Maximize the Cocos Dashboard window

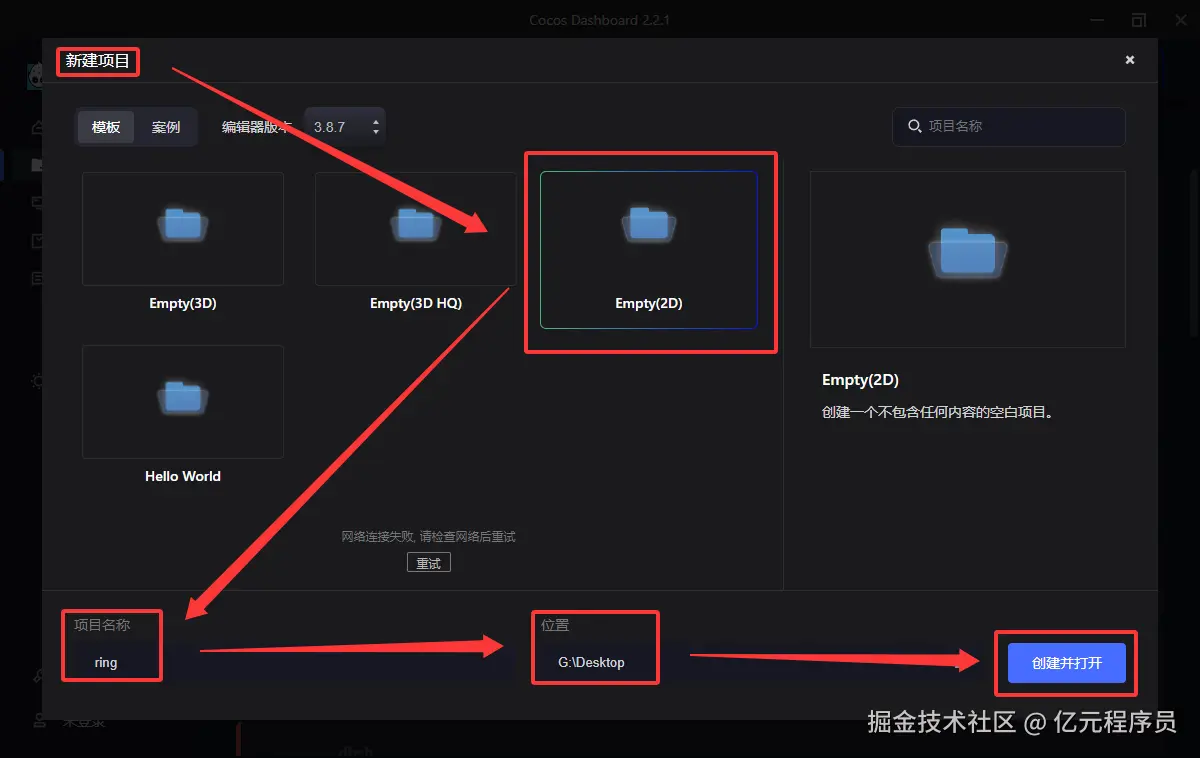[x=1139, y=20]
